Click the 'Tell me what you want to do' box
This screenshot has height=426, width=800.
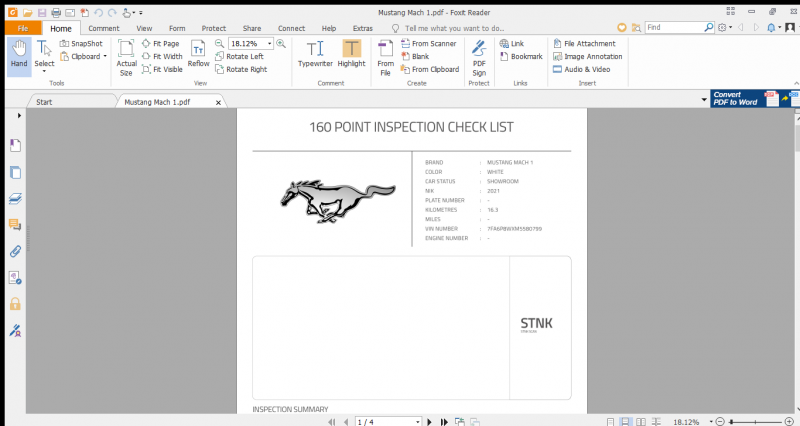[x=449, y=28]
